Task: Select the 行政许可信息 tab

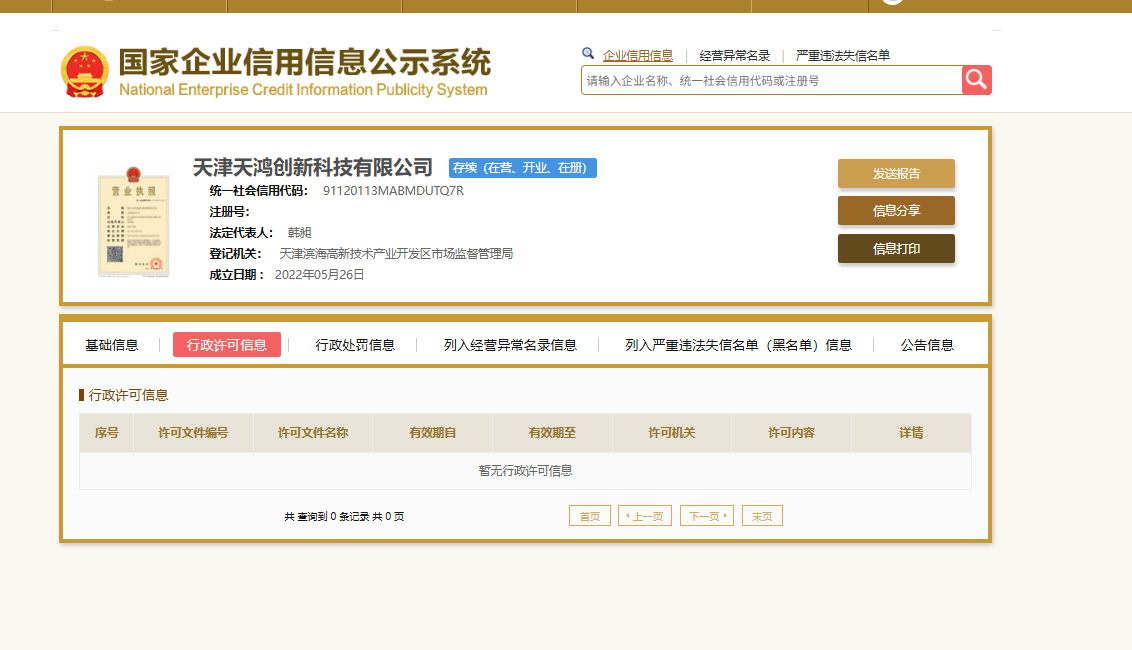Action: 227,344
